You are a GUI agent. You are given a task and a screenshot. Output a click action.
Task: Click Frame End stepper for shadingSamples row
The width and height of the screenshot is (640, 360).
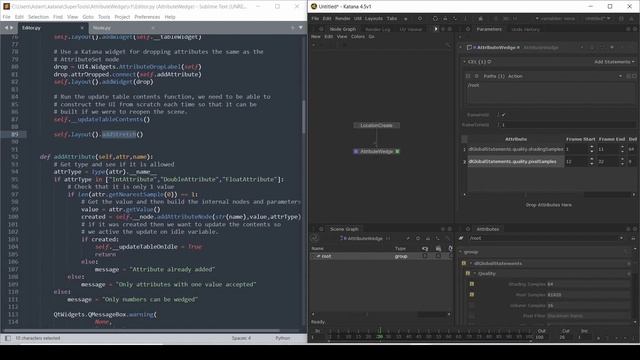(x=622, y=149)
